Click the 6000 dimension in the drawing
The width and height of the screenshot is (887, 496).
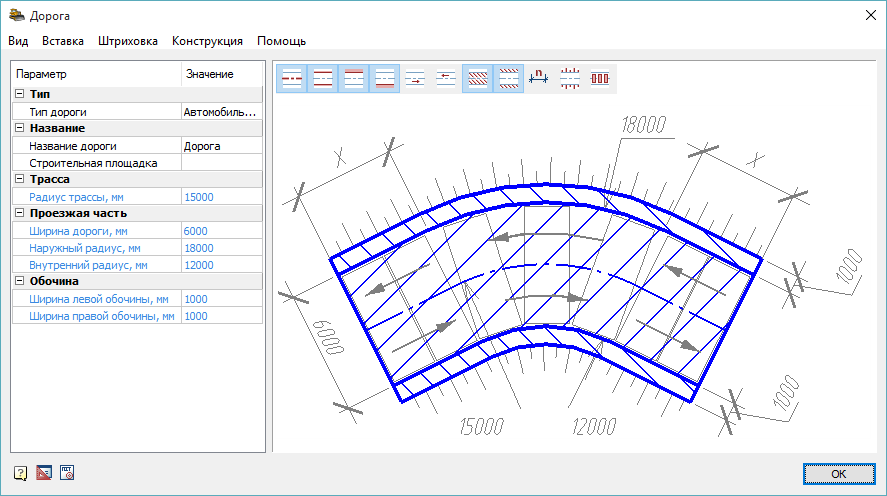point(328,337)
